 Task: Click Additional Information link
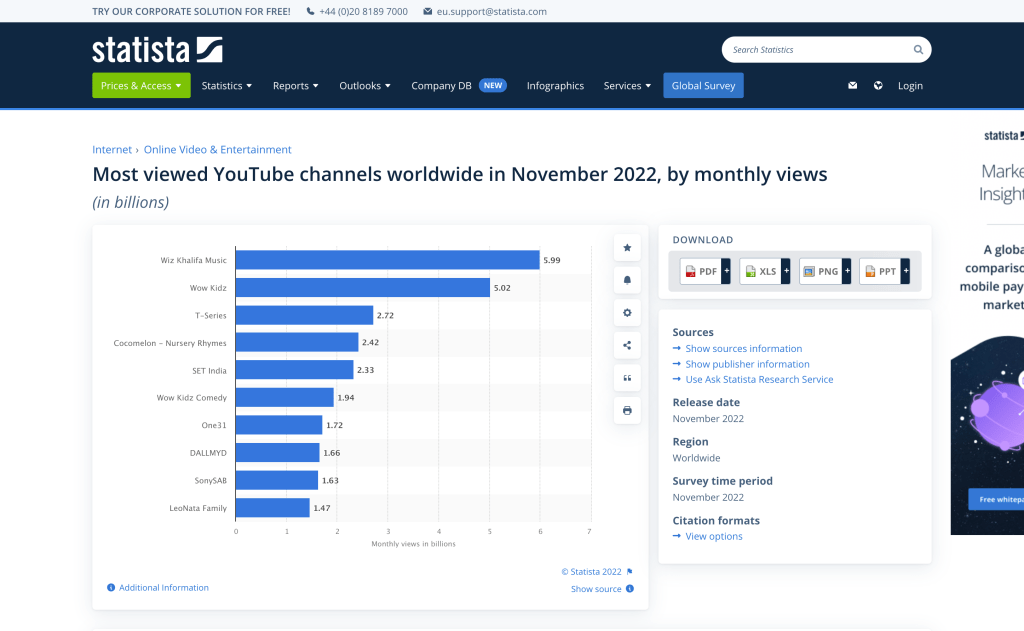[164, 588]
